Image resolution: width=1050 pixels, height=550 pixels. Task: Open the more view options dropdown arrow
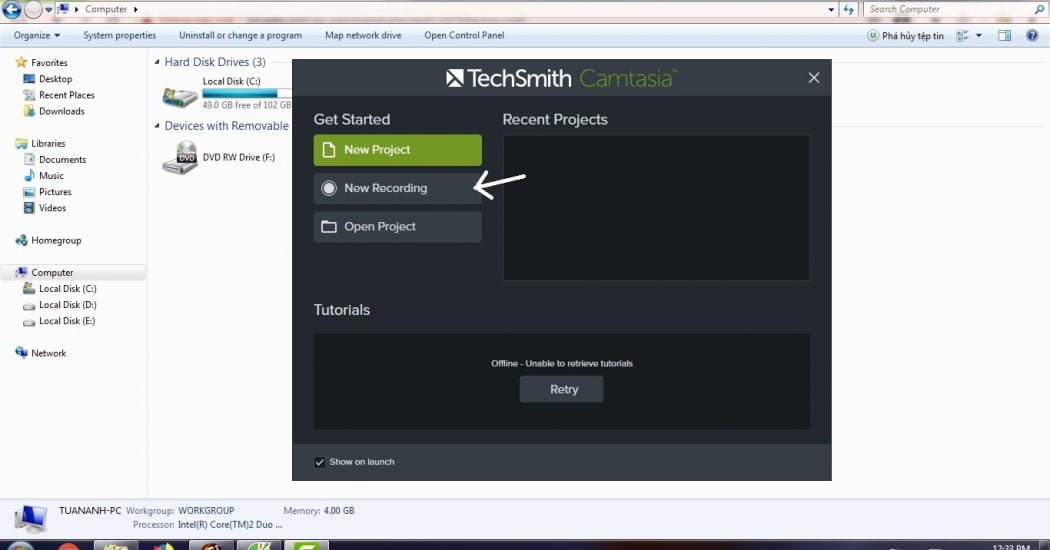click(979, 36)
